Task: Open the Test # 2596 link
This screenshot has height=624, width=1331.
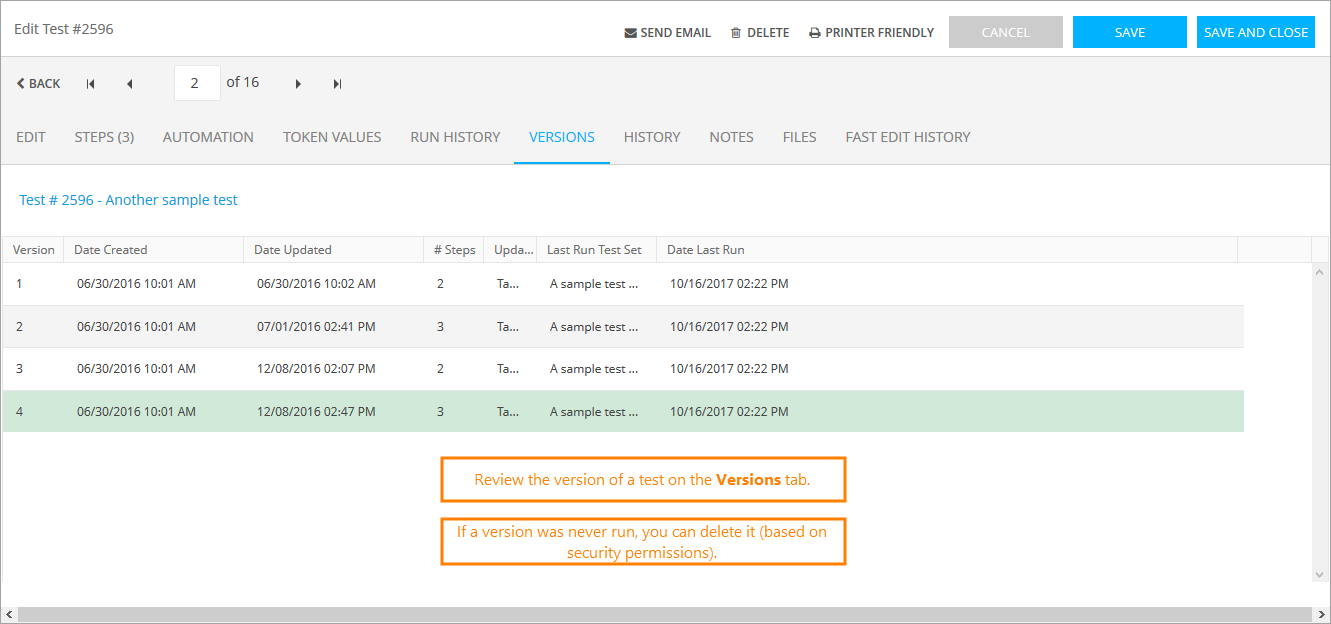Action: (128, 200)
